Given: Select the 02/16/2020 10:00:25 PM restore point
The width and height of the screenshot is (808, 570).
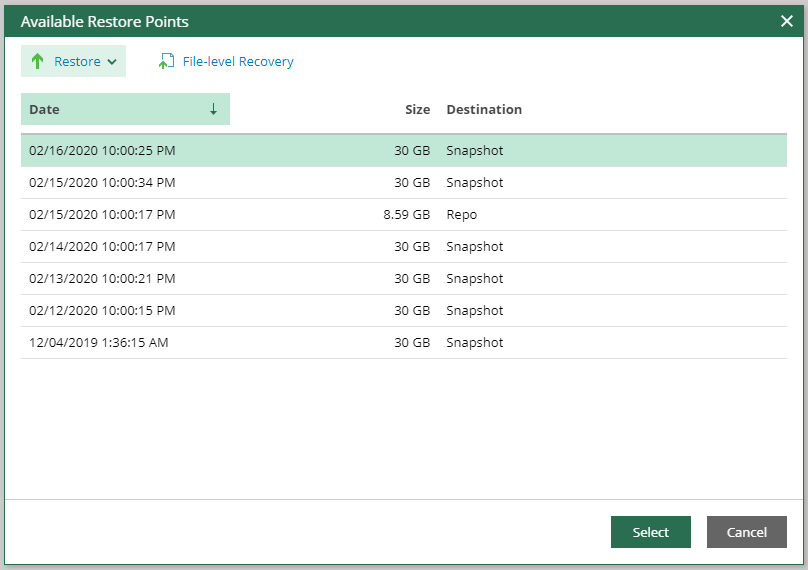Looking at the screenshot, I should 403,150.
